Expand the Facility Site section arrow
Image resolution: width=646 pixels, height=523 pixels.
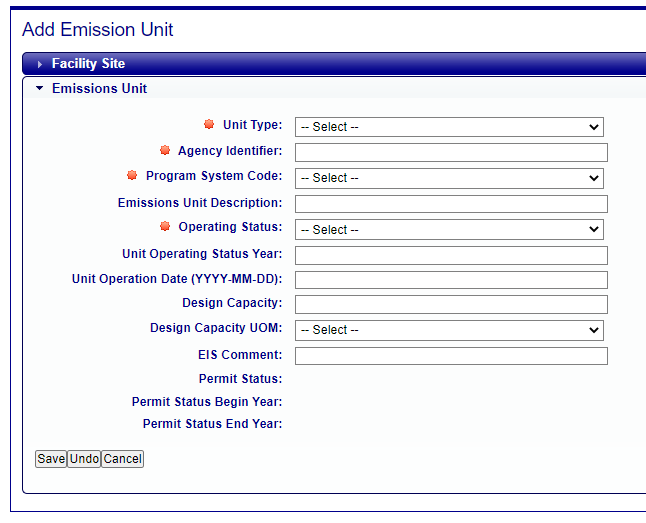(x=40, y=64)
